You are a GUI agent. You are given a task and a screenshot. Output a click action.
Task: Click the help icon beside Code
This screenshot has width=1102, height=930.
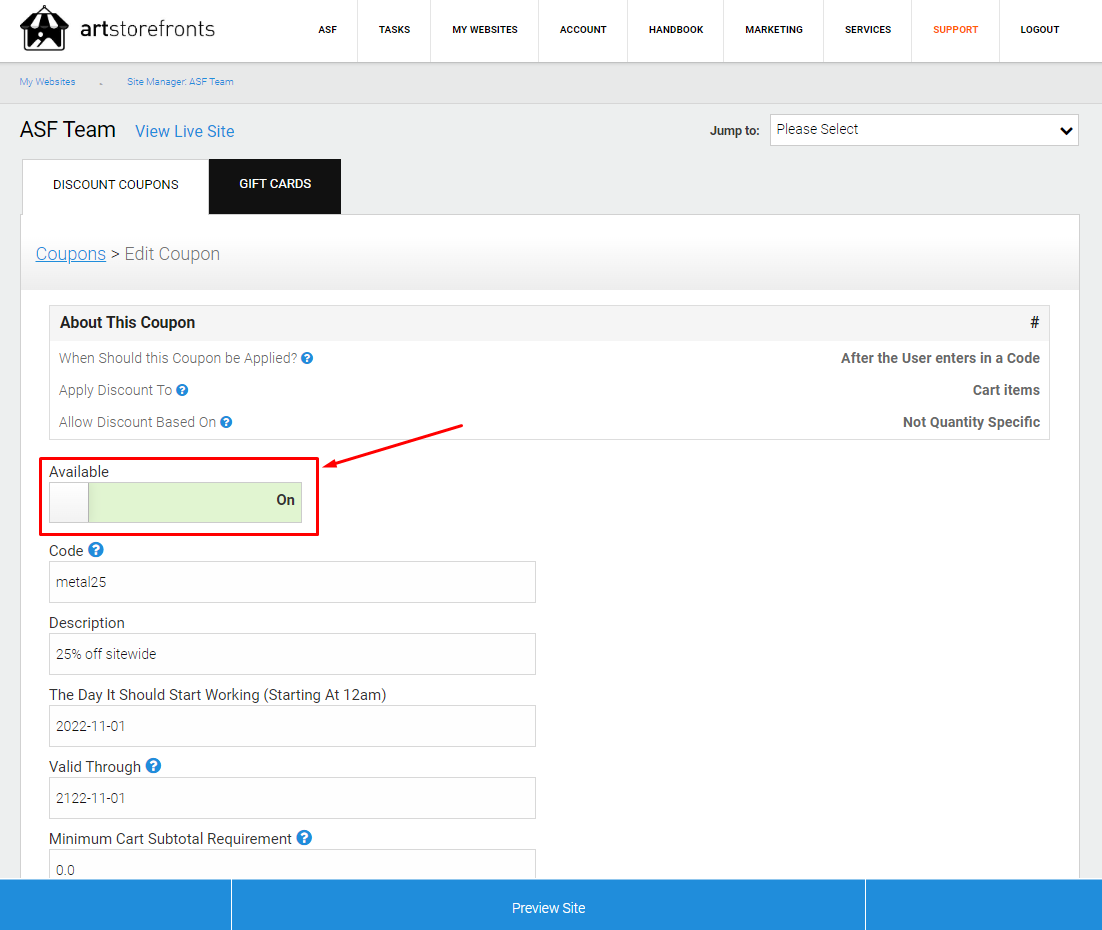point(96,550)
